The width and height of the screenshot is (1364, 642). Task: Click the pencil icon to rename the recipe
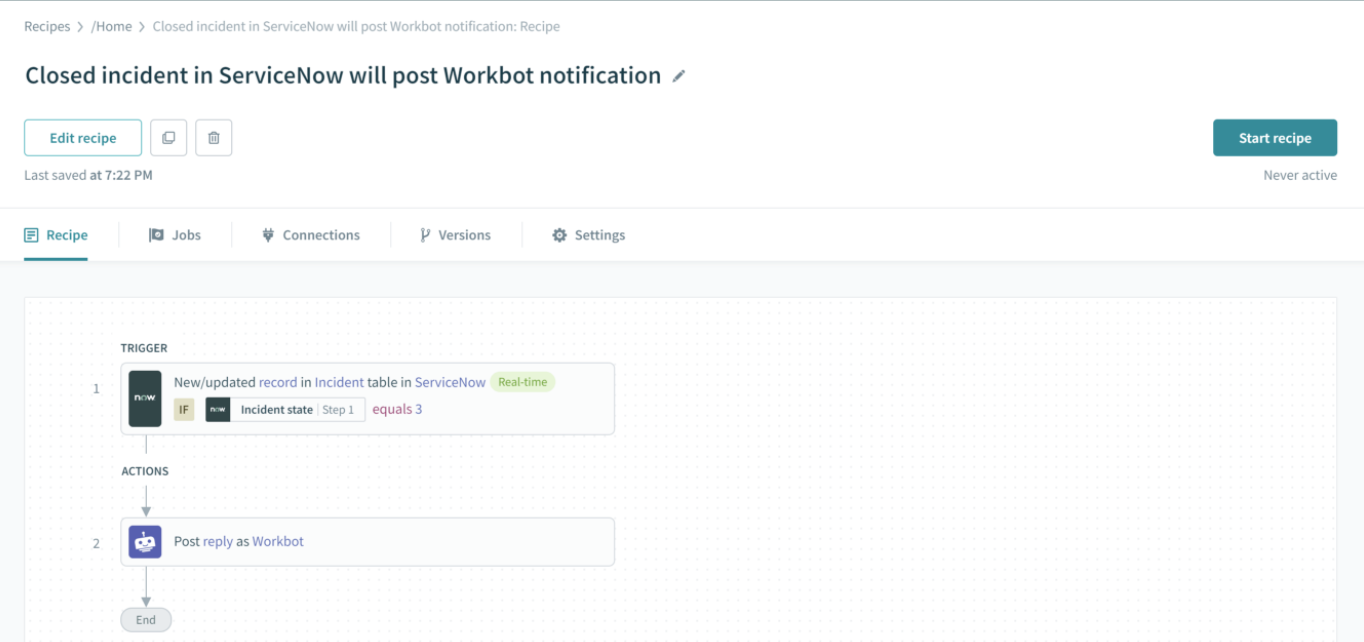tap(679, 76)
